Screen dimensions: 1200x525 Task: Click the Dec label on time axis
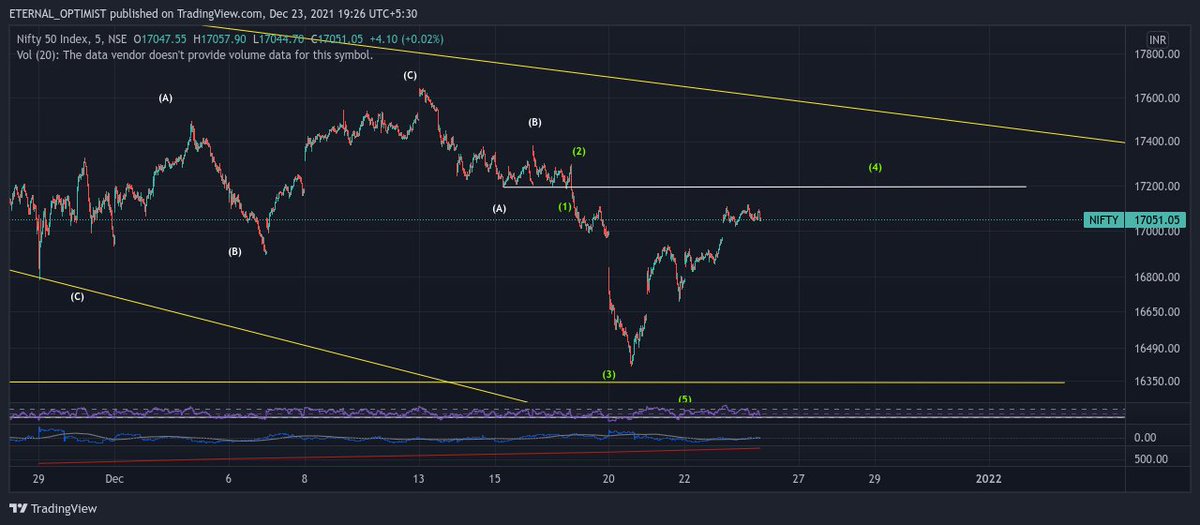click(114, 479)
